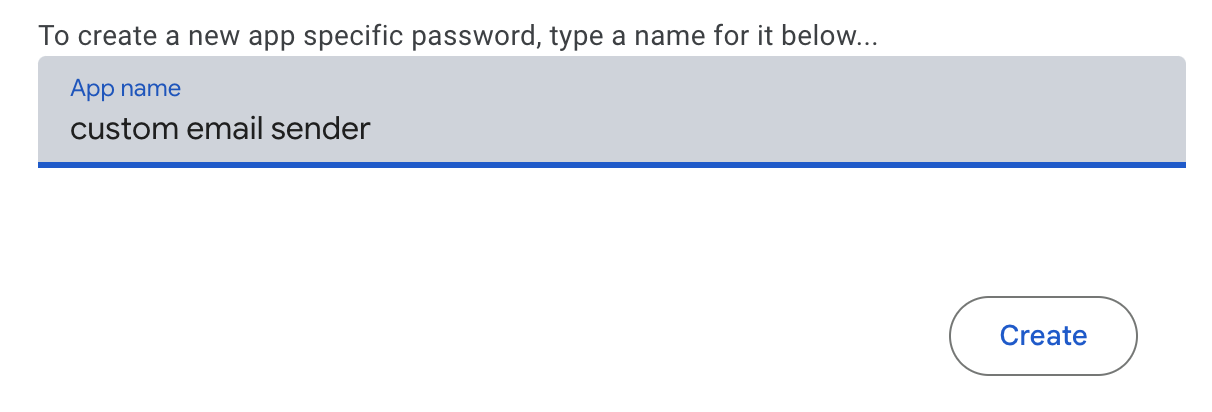Image resolution: width=1212 pixels, height=412 pixels.
Task: Place cursor after "custom email sender" text
Action: [372, 129]
